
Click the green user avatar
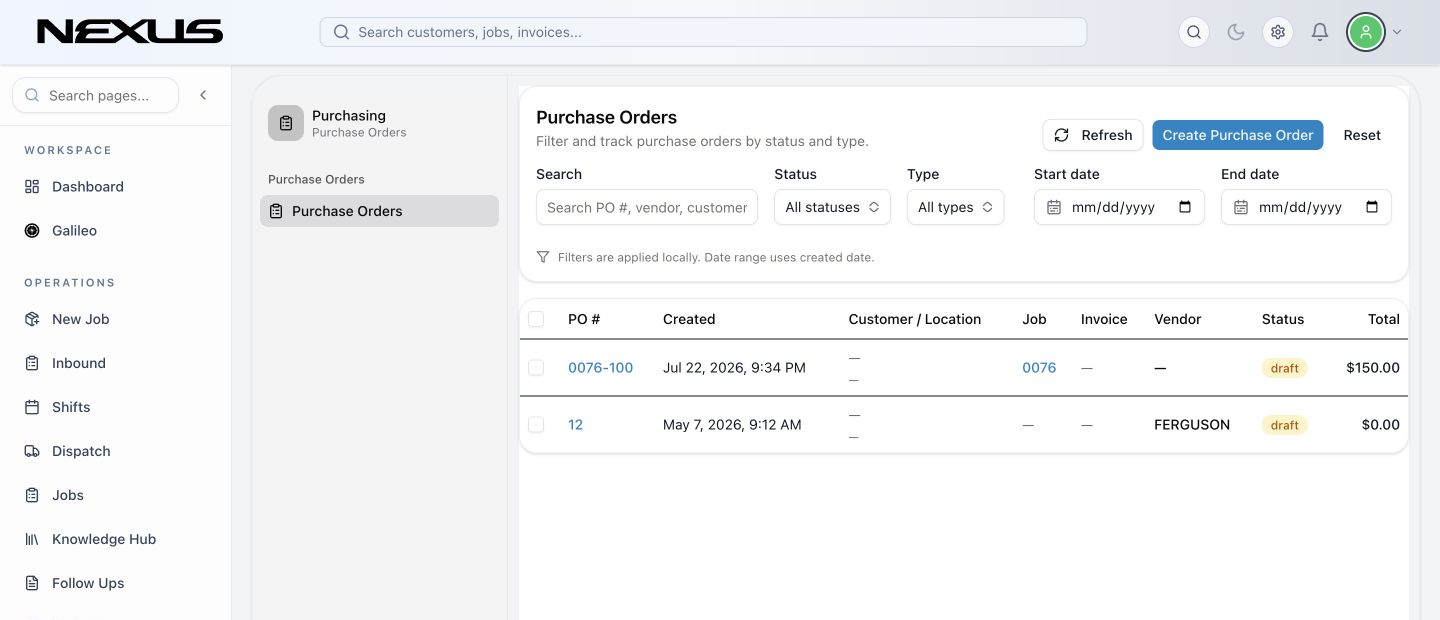point(1365,32)
